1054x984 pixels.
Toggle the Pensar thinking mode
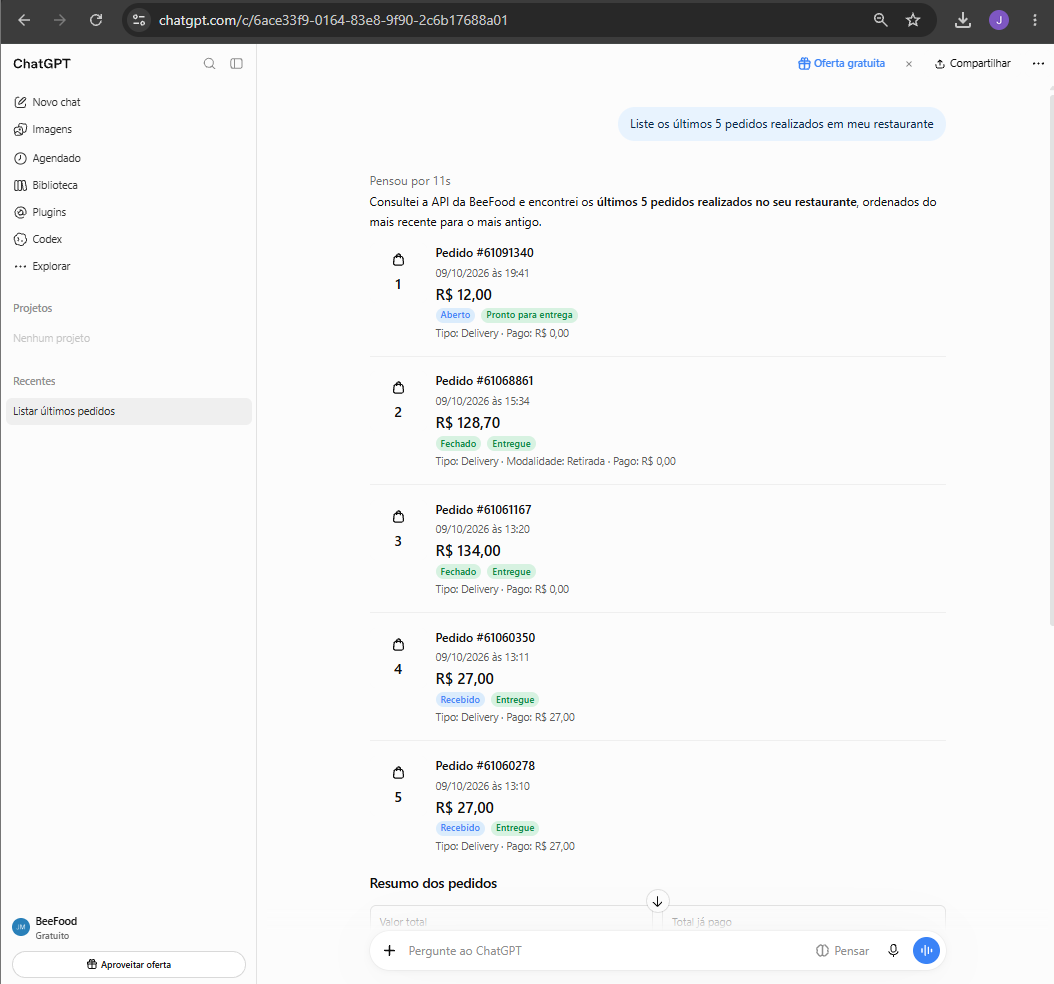843,950
